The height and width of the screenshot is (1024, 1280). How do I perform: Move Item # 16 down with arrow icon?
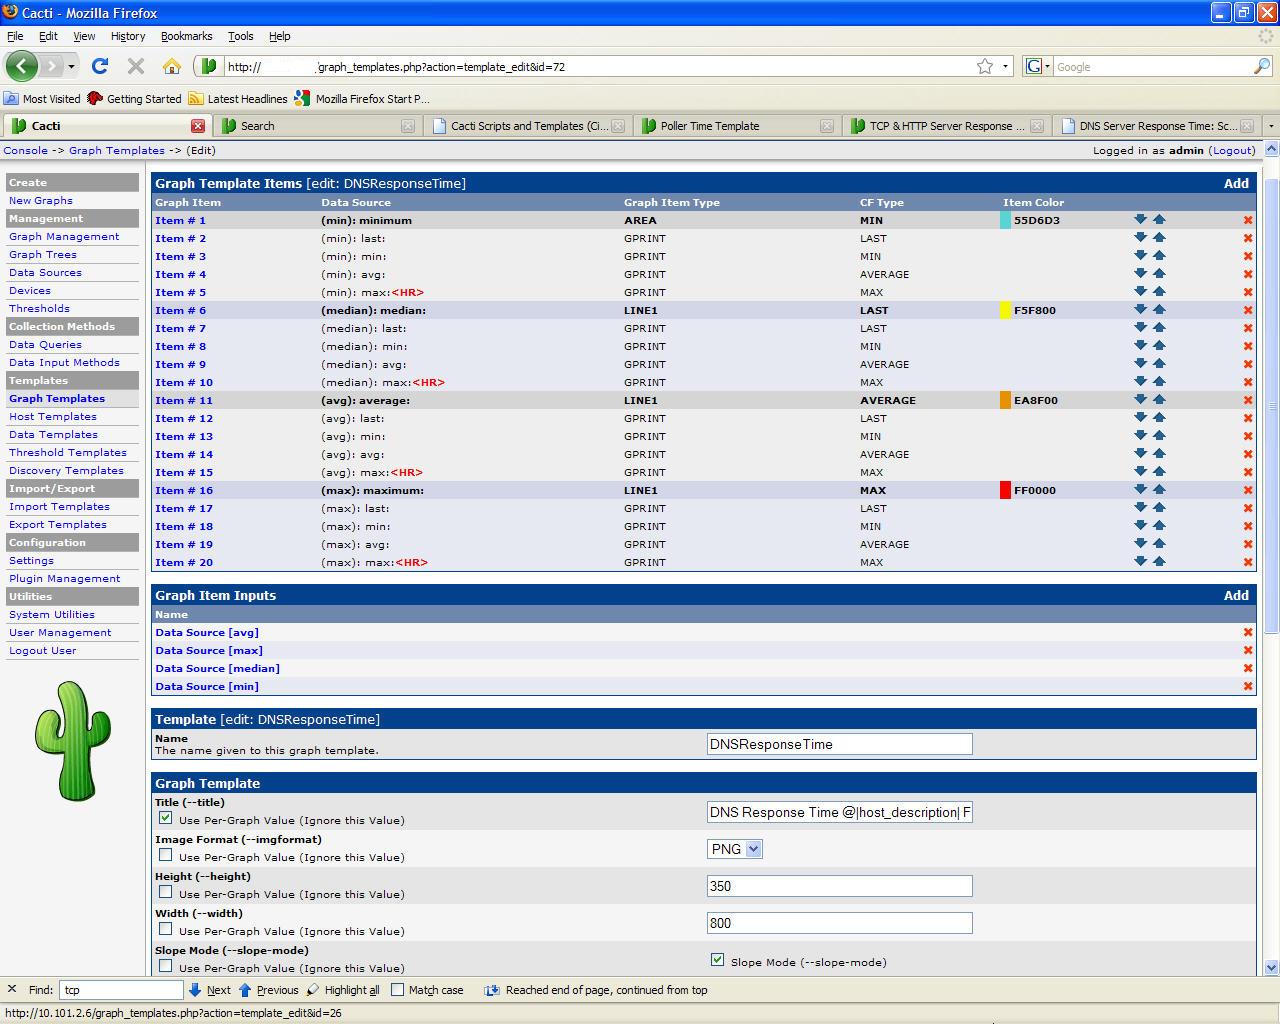(1140, 489)
